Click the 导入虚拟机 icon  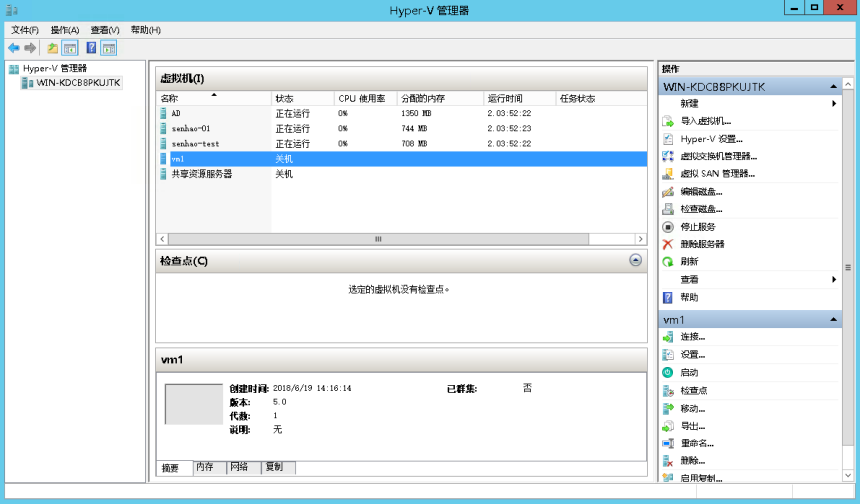click(667, 121)
